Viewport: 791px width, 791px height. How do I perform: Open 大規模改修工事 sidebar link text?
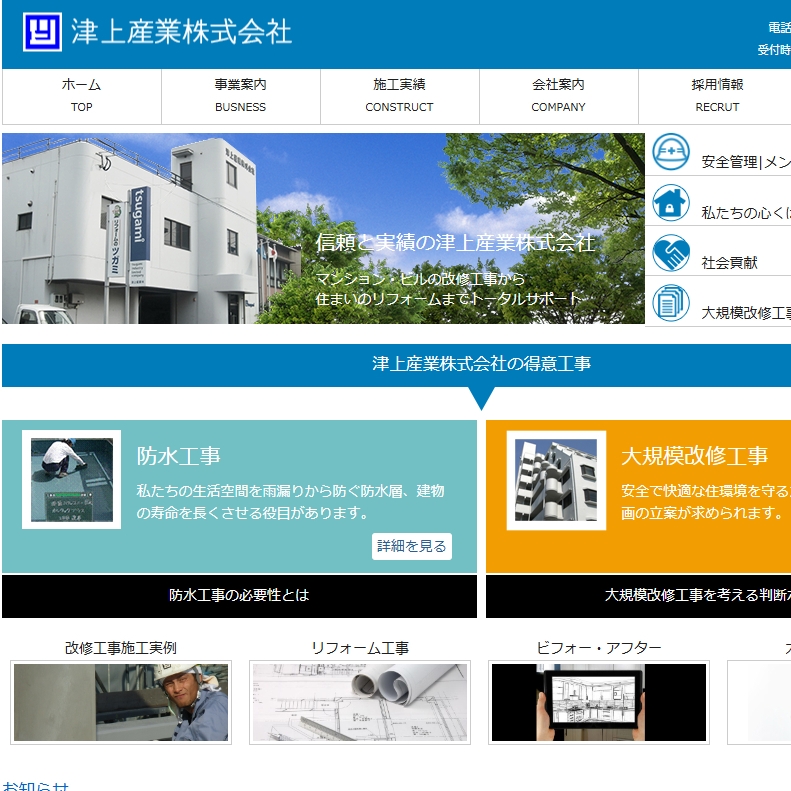coord(746,313)
